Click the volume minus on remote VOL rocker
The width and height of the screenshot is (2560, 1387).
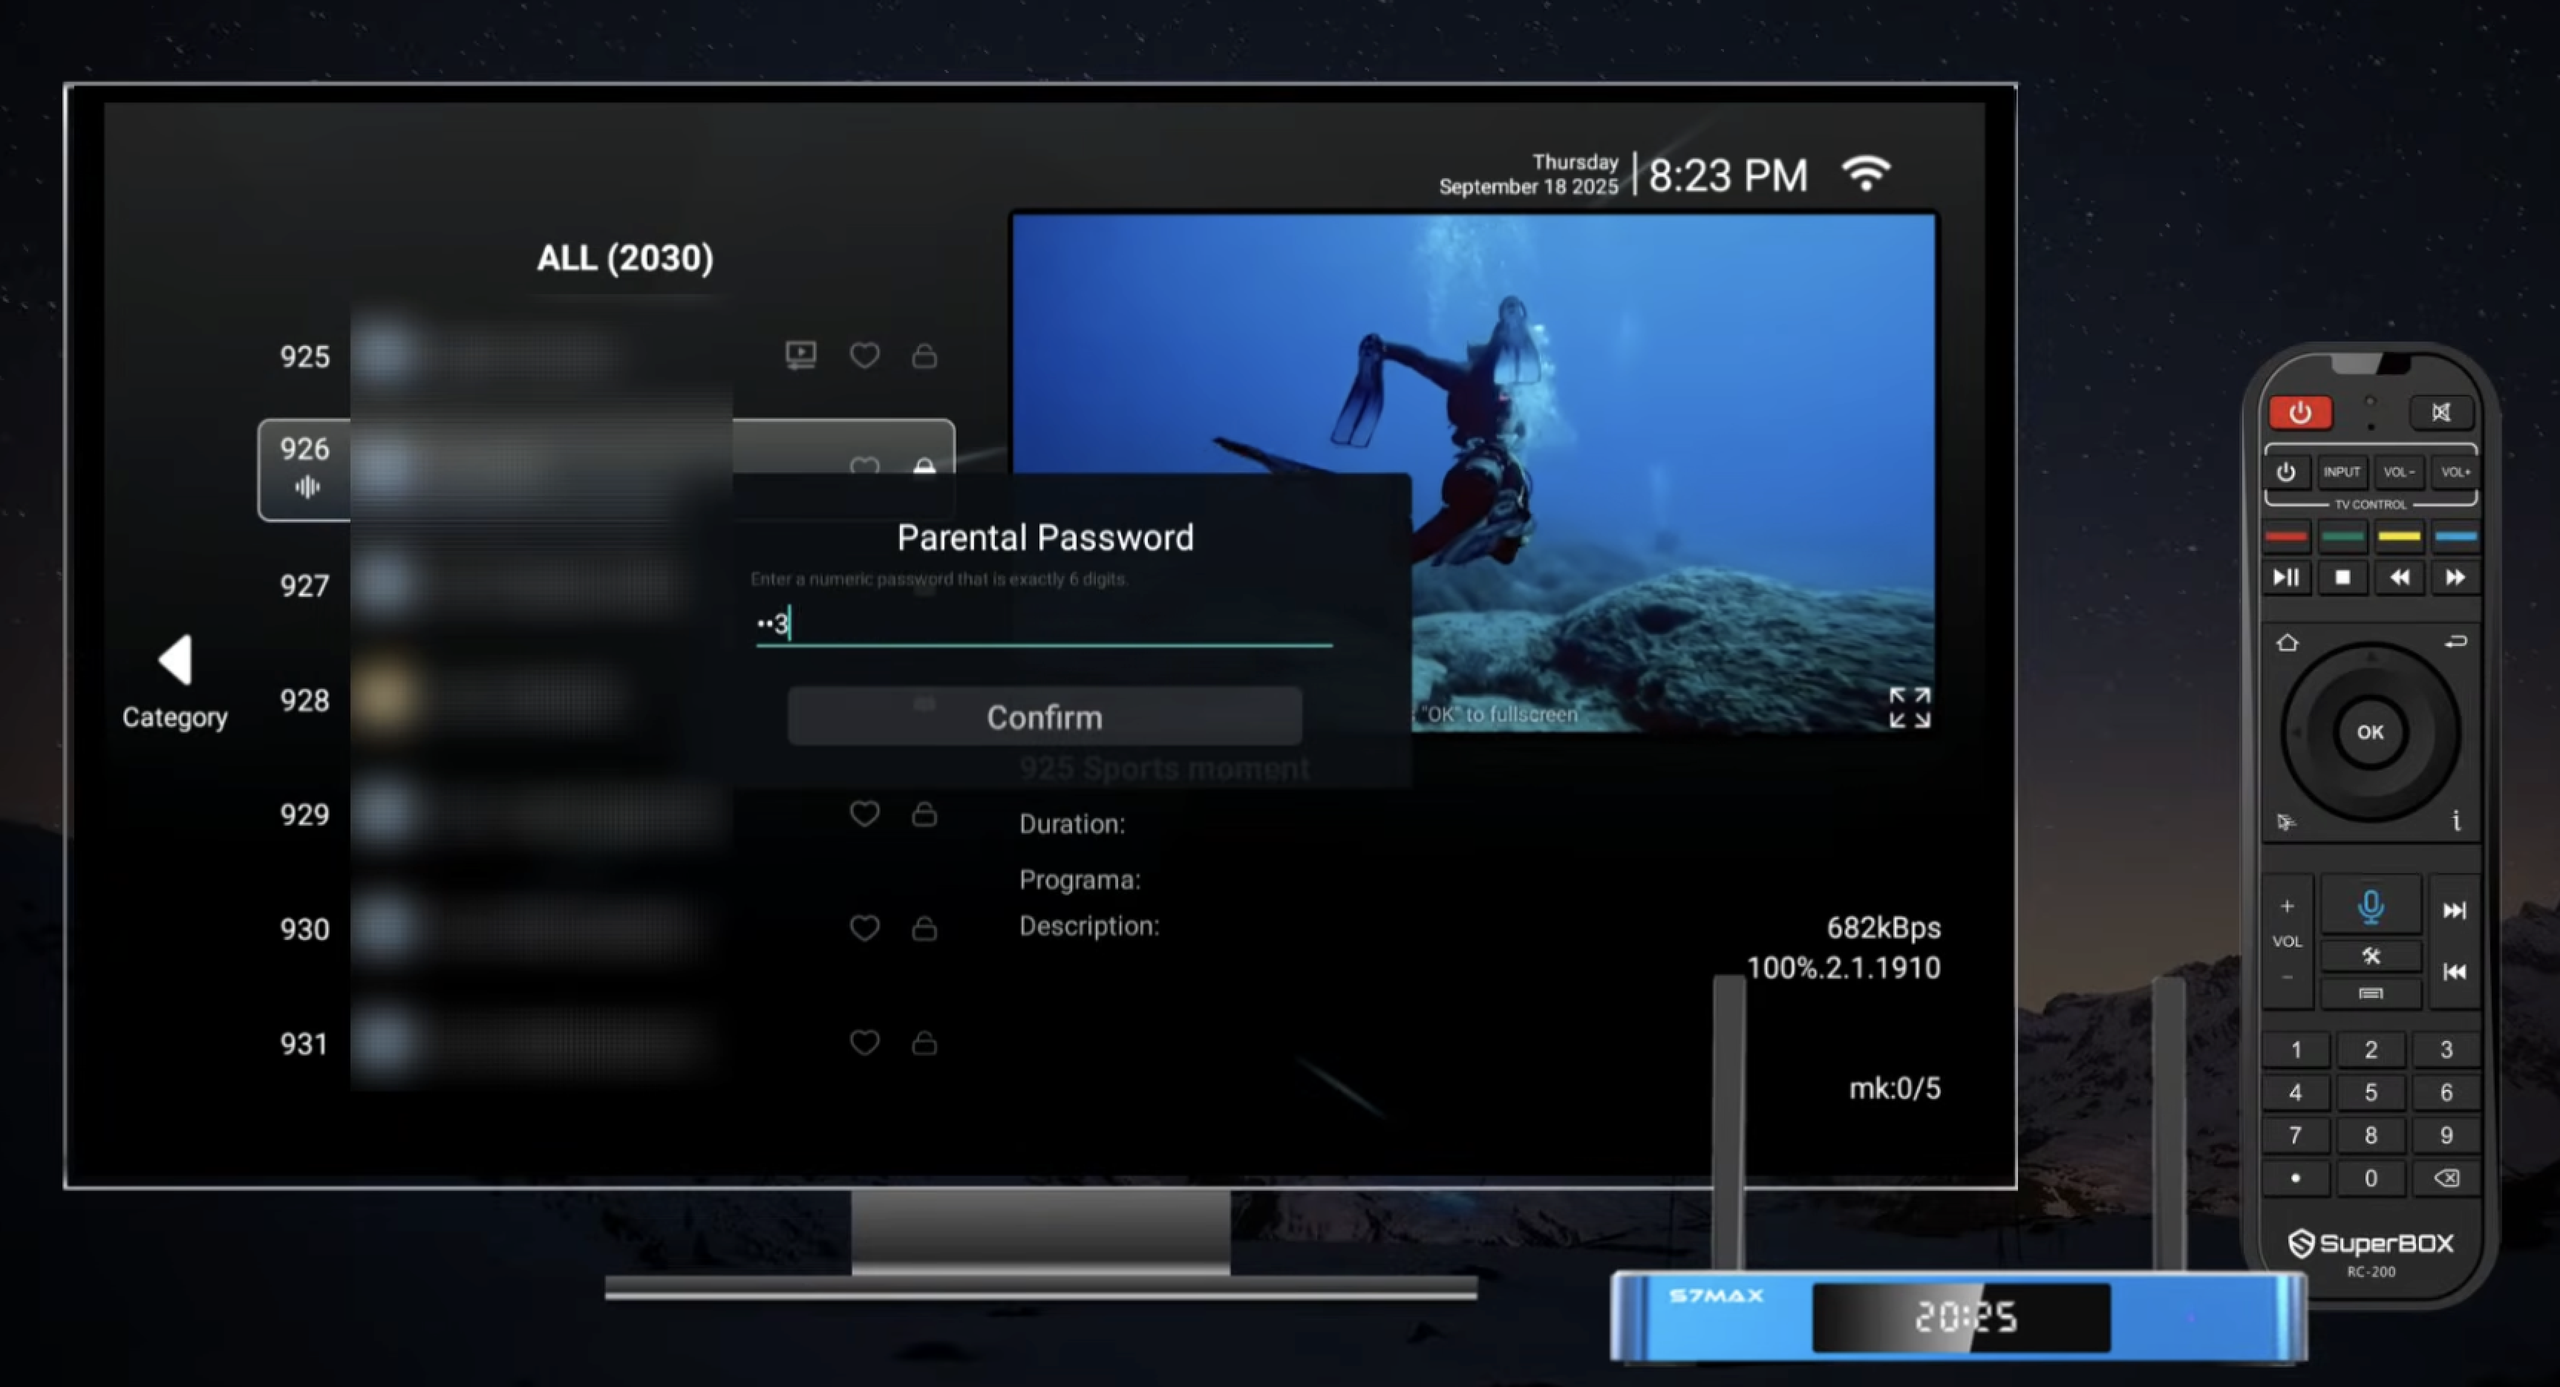(2287, 976)
